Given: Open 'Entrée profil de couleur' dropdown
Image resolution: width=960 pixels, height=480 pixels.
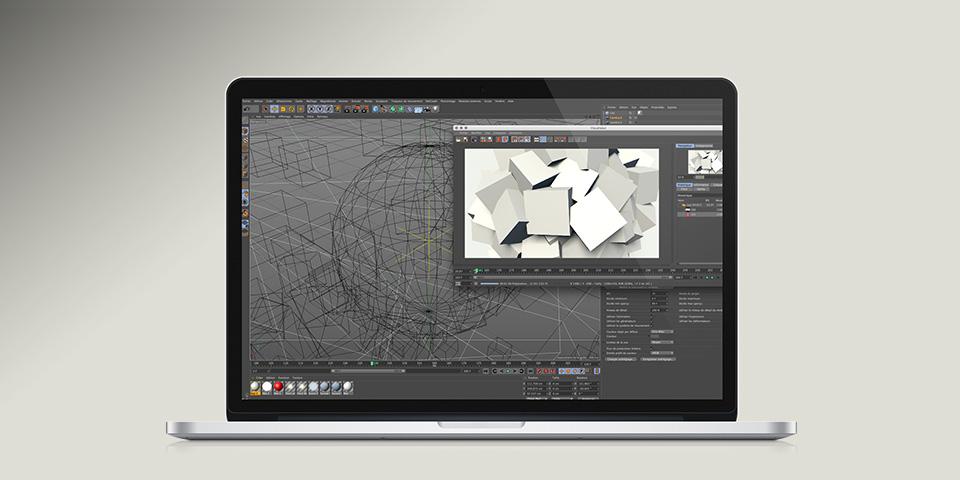Looking at the screenshot, I should (x=661, y=352).
